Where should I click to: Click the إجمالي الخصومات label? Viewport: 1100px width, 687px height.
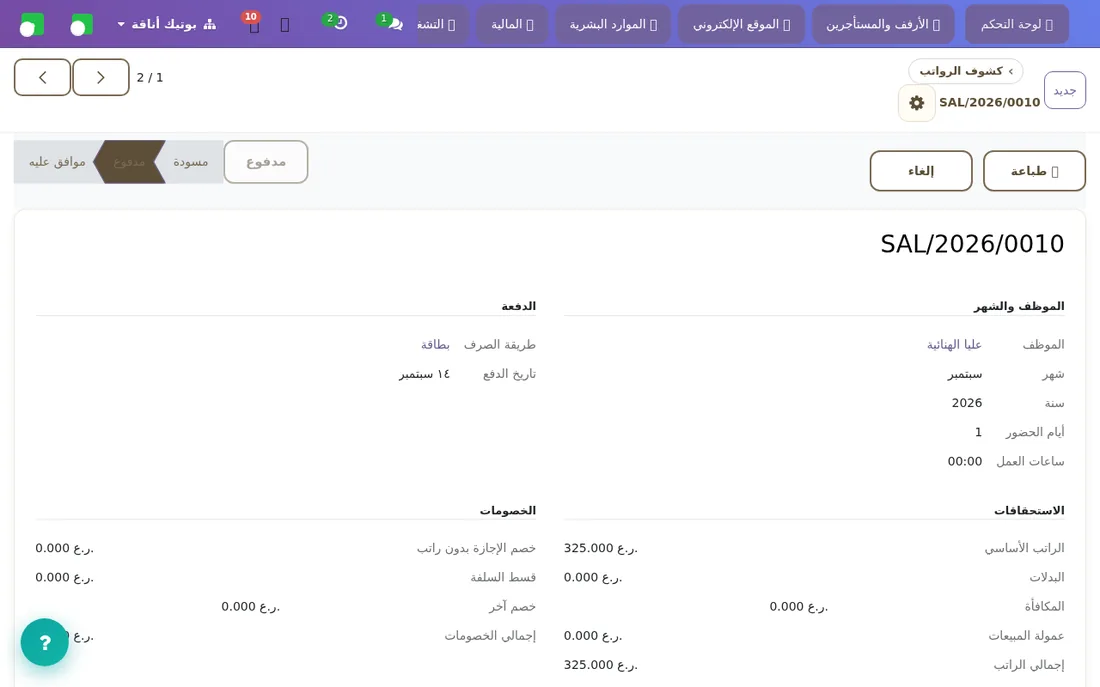[490, 636]
